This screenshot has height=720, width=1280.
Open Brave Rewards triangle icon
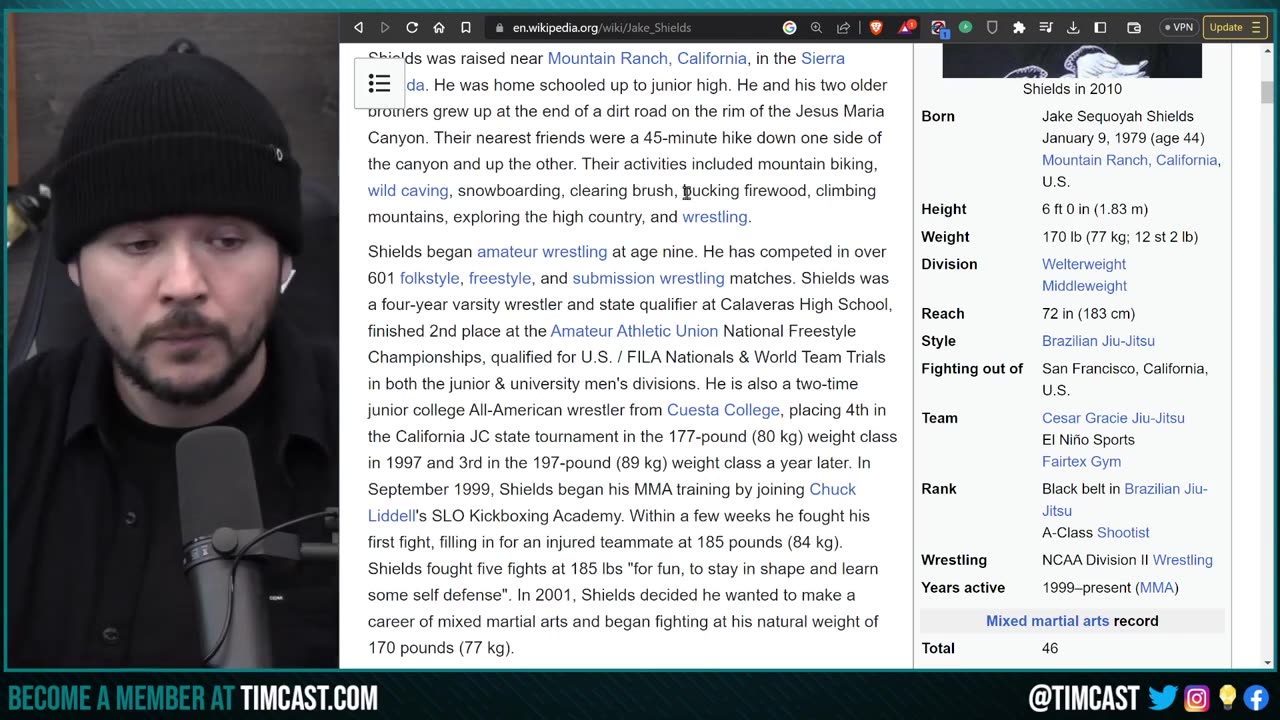click(905, 28)
